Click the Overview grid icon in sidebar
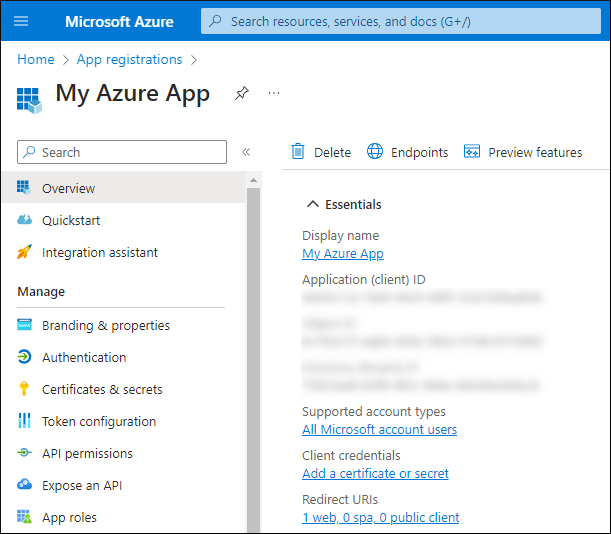The width and height of the screenshot is (611, 534). [x=23, y=187]
